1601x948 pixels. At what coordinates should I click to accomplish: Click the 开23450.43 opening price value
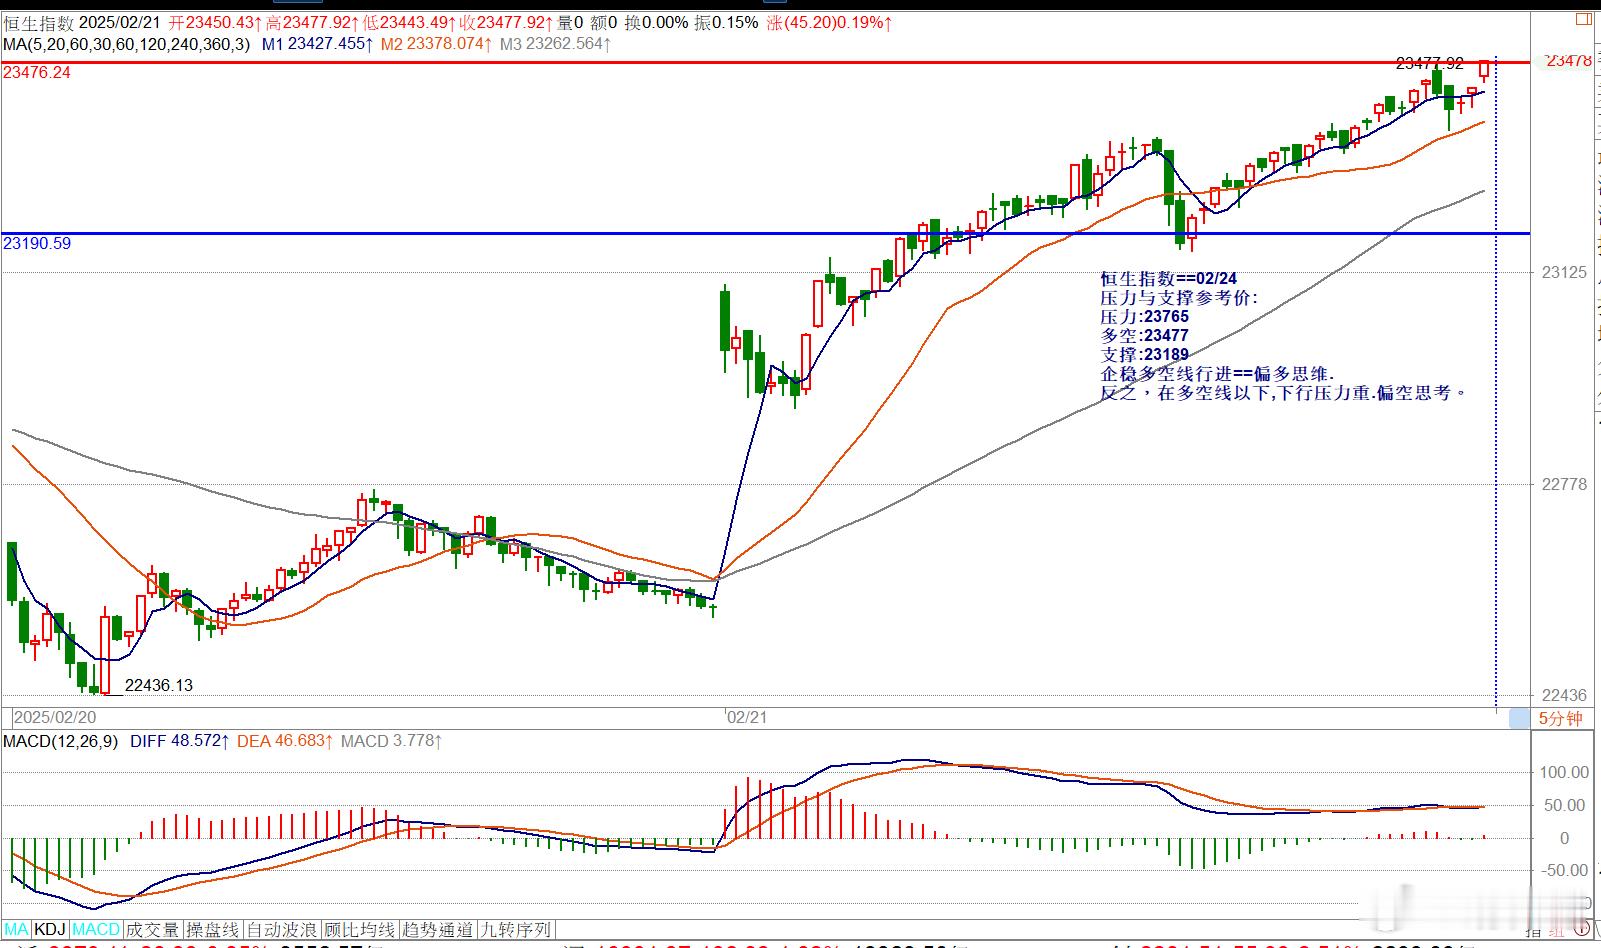click(x=216, y=22)
